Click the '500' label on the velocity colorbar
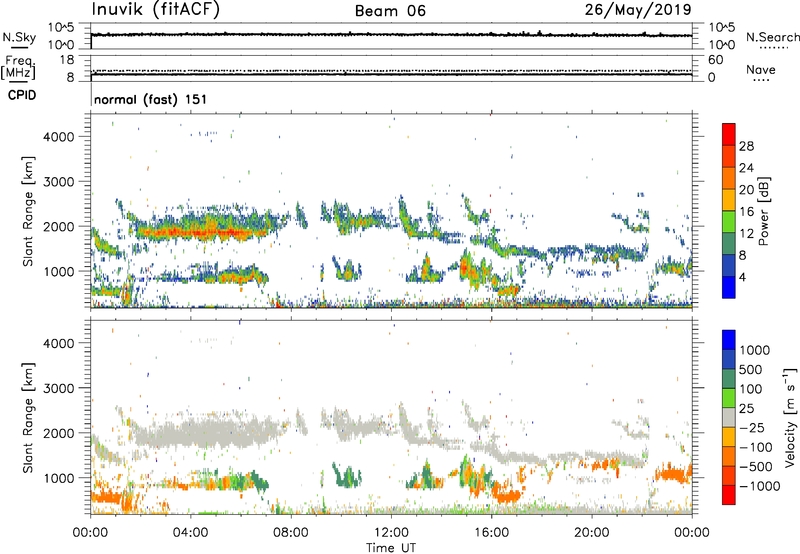This screenshot has width=800, height=554. tap(752, 370)
